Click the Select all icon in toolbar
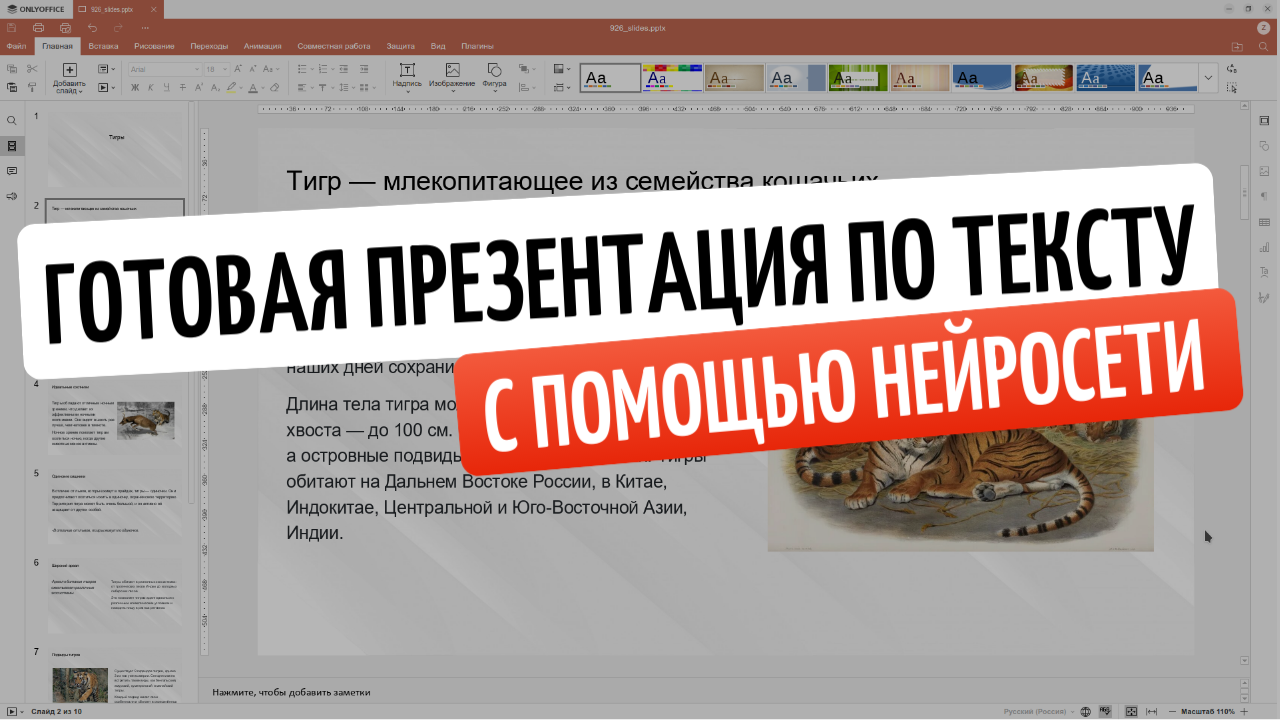Viewport: 1280px width, 720px height. 1231,88
